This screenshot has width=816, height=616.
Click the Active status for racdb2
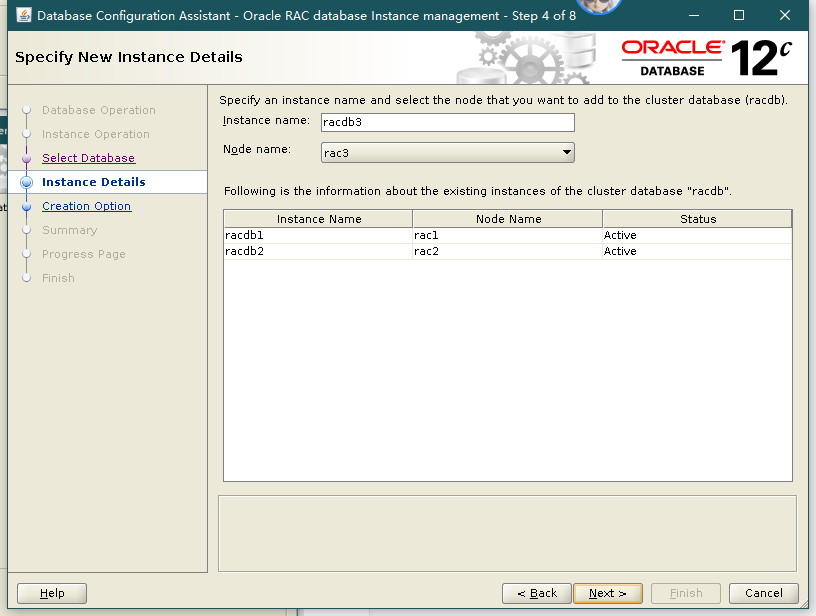coord(697,251)
